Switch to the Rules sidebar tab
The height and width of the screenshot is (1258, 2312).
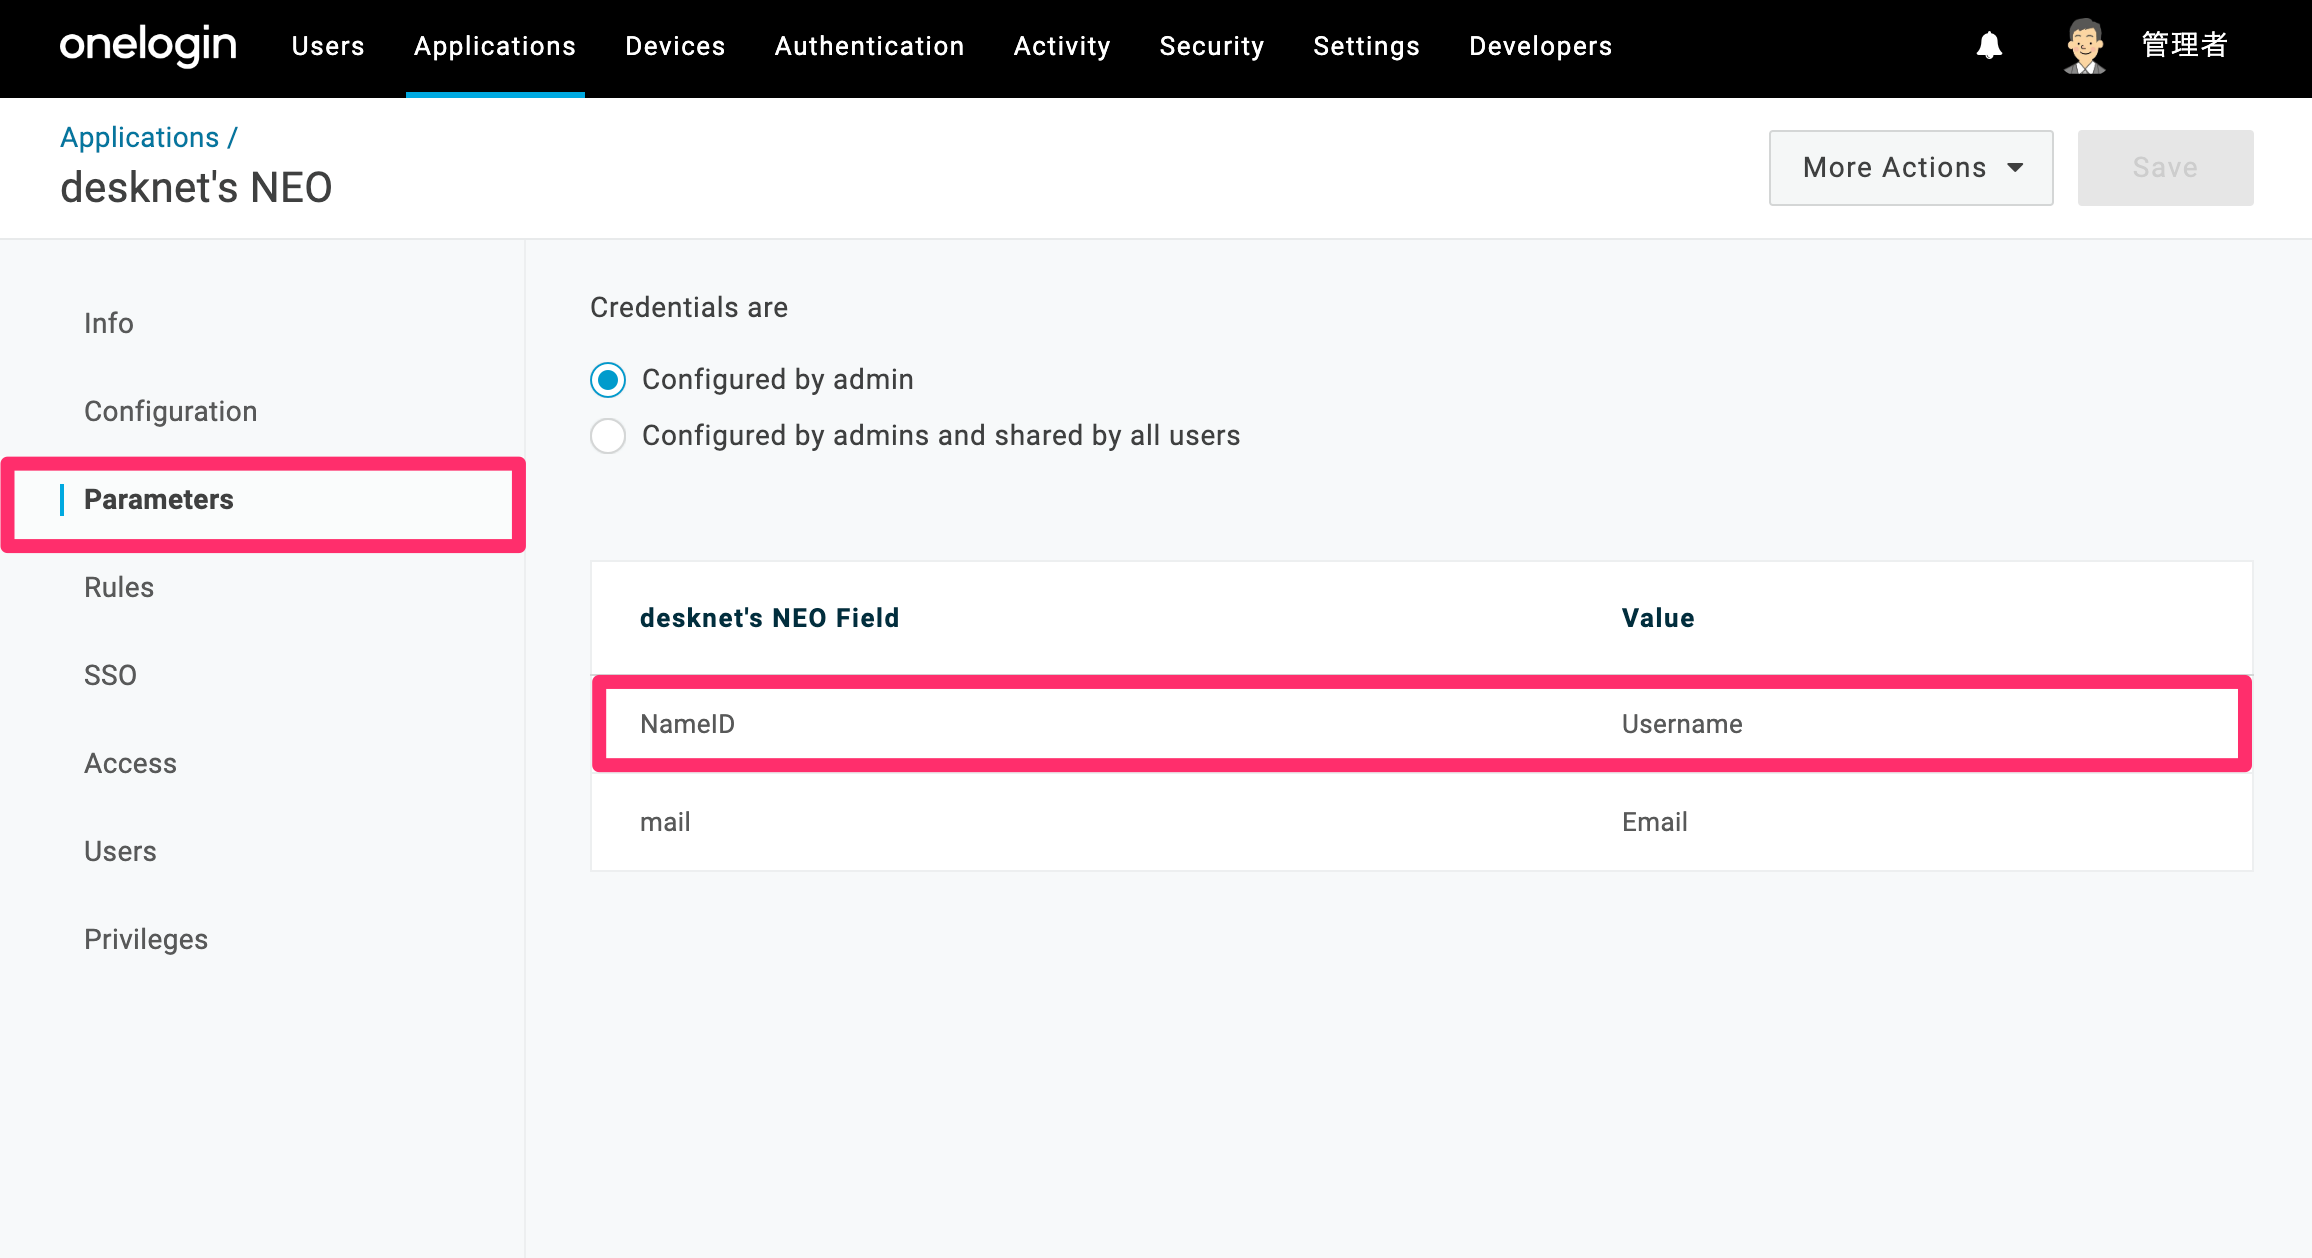[x=119, y=587]
